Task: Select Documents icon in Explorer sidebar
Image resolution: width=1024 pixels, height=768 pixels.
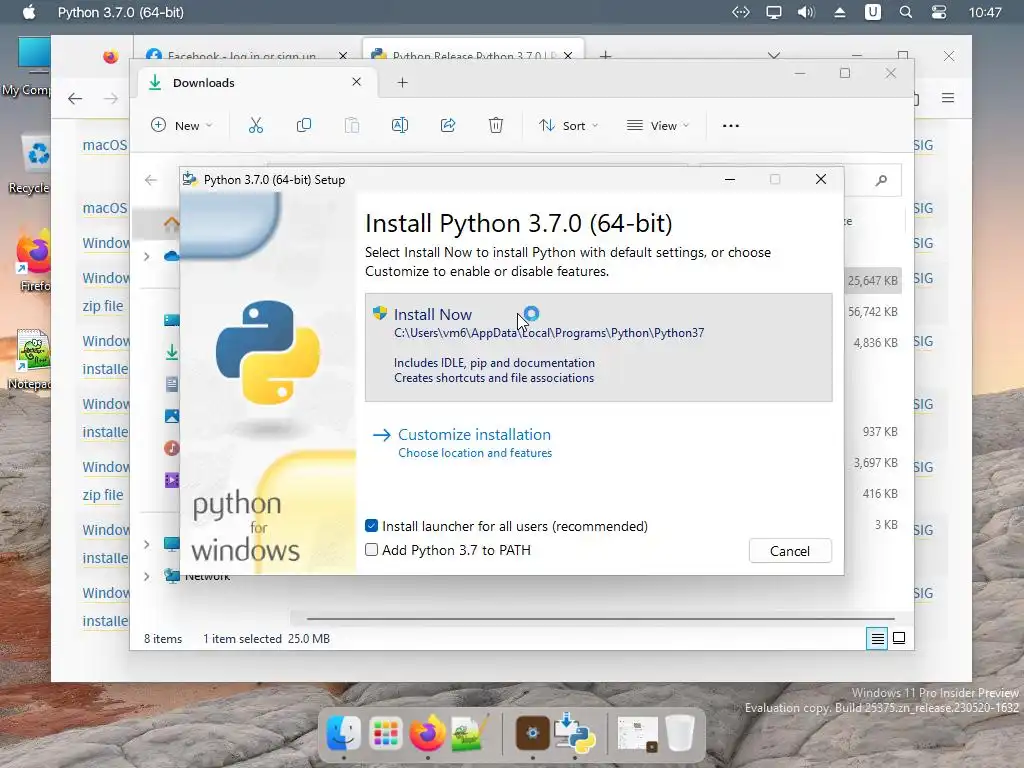Action: (x=172, y=384)
